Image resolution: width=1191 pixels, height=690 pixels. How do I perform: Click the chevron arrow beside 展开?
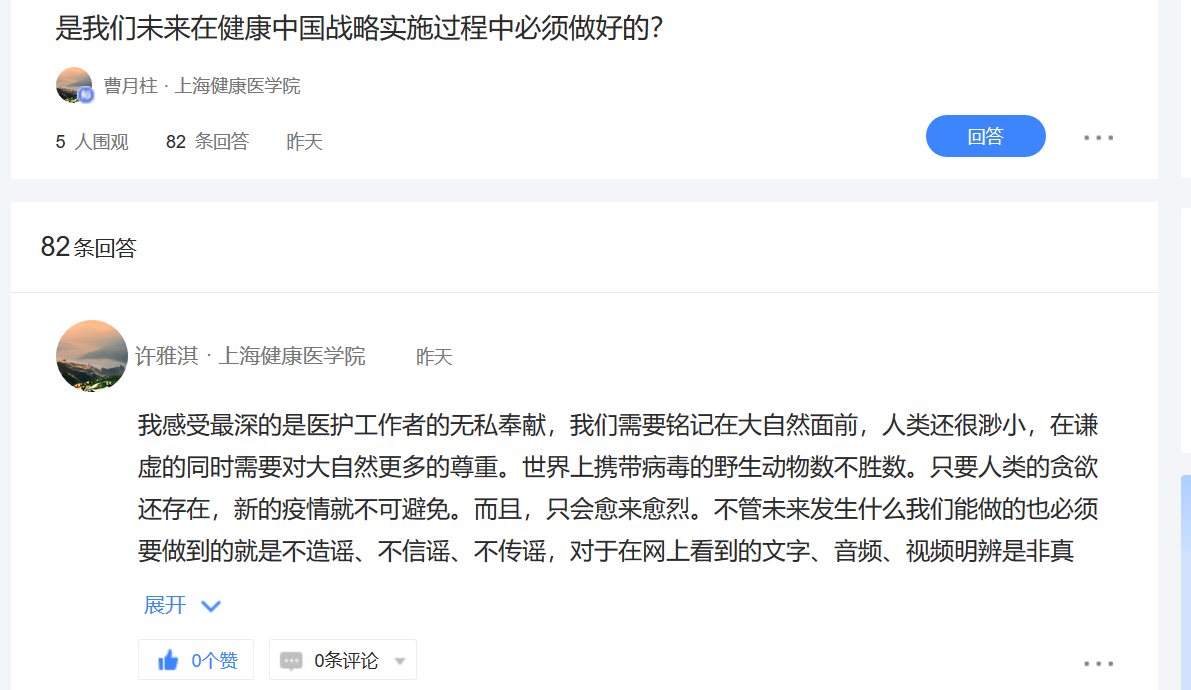[x=211, y=606]
